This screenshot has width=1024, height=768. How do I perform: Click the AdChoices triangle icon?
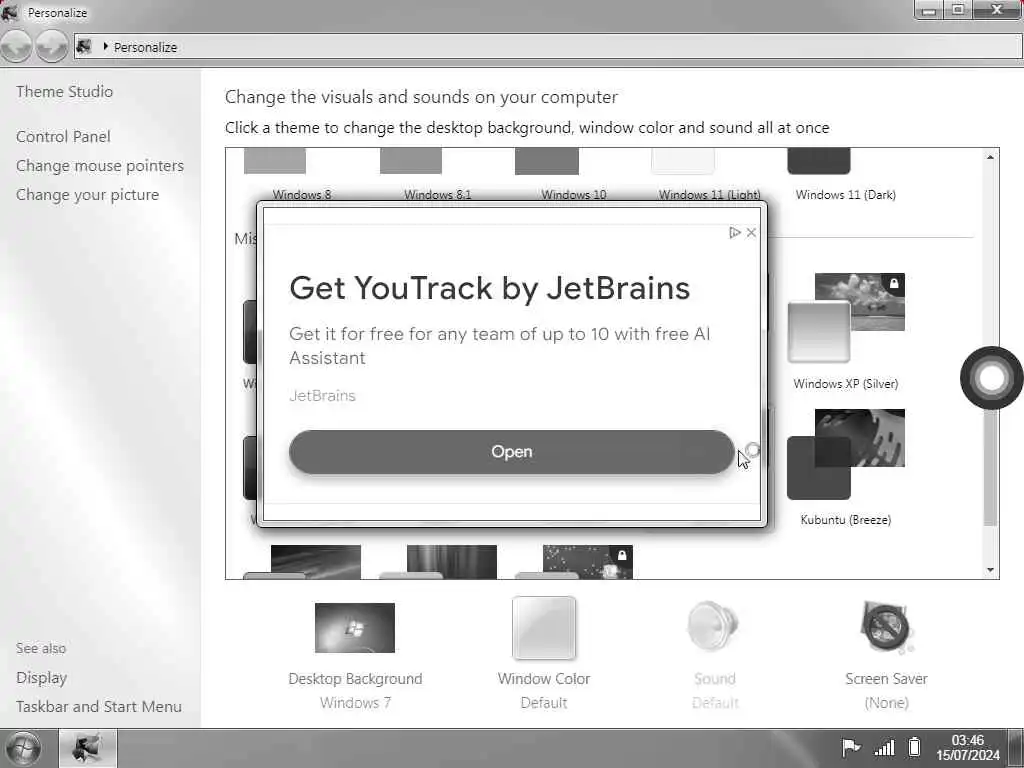click(x=735, y=232)
